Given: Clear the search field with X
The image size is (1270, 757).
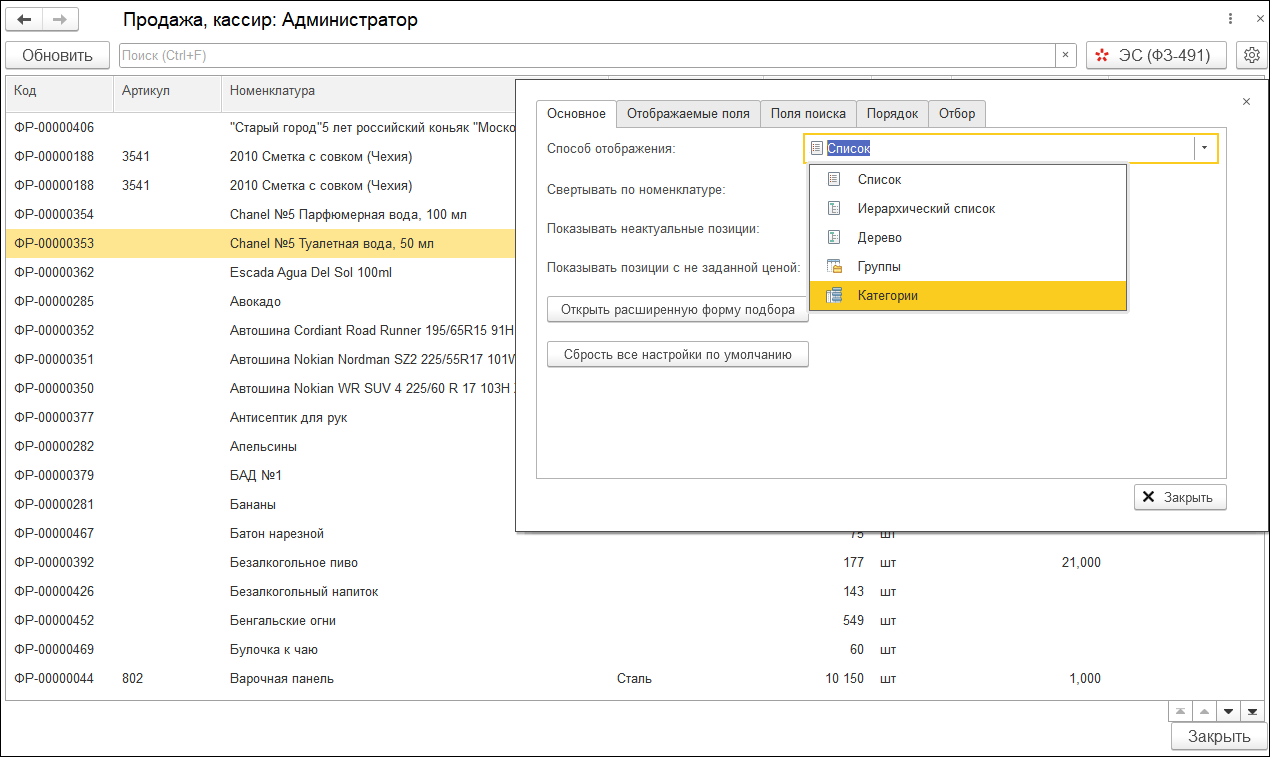Looking at the screenshot, I should click(x=1066, y=56).
